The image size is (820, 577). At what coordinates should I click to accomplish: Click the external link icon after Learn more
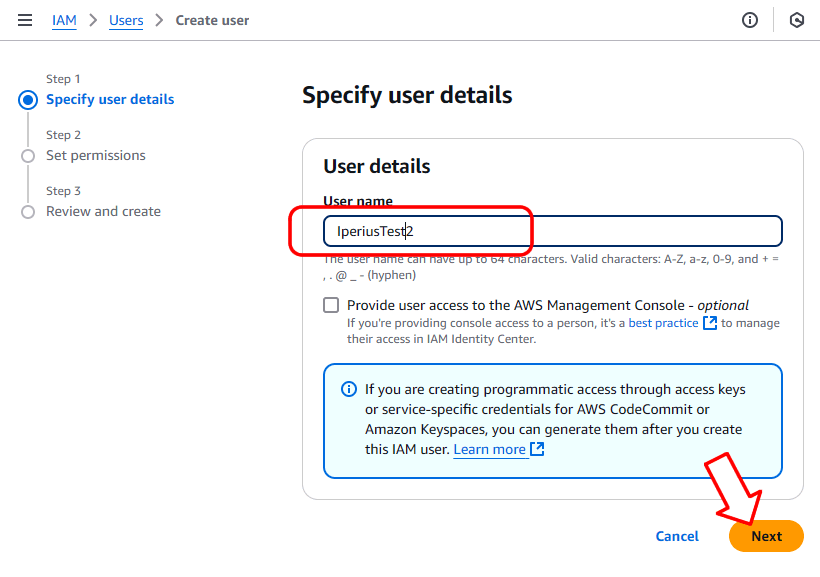[x=537, y=449]
